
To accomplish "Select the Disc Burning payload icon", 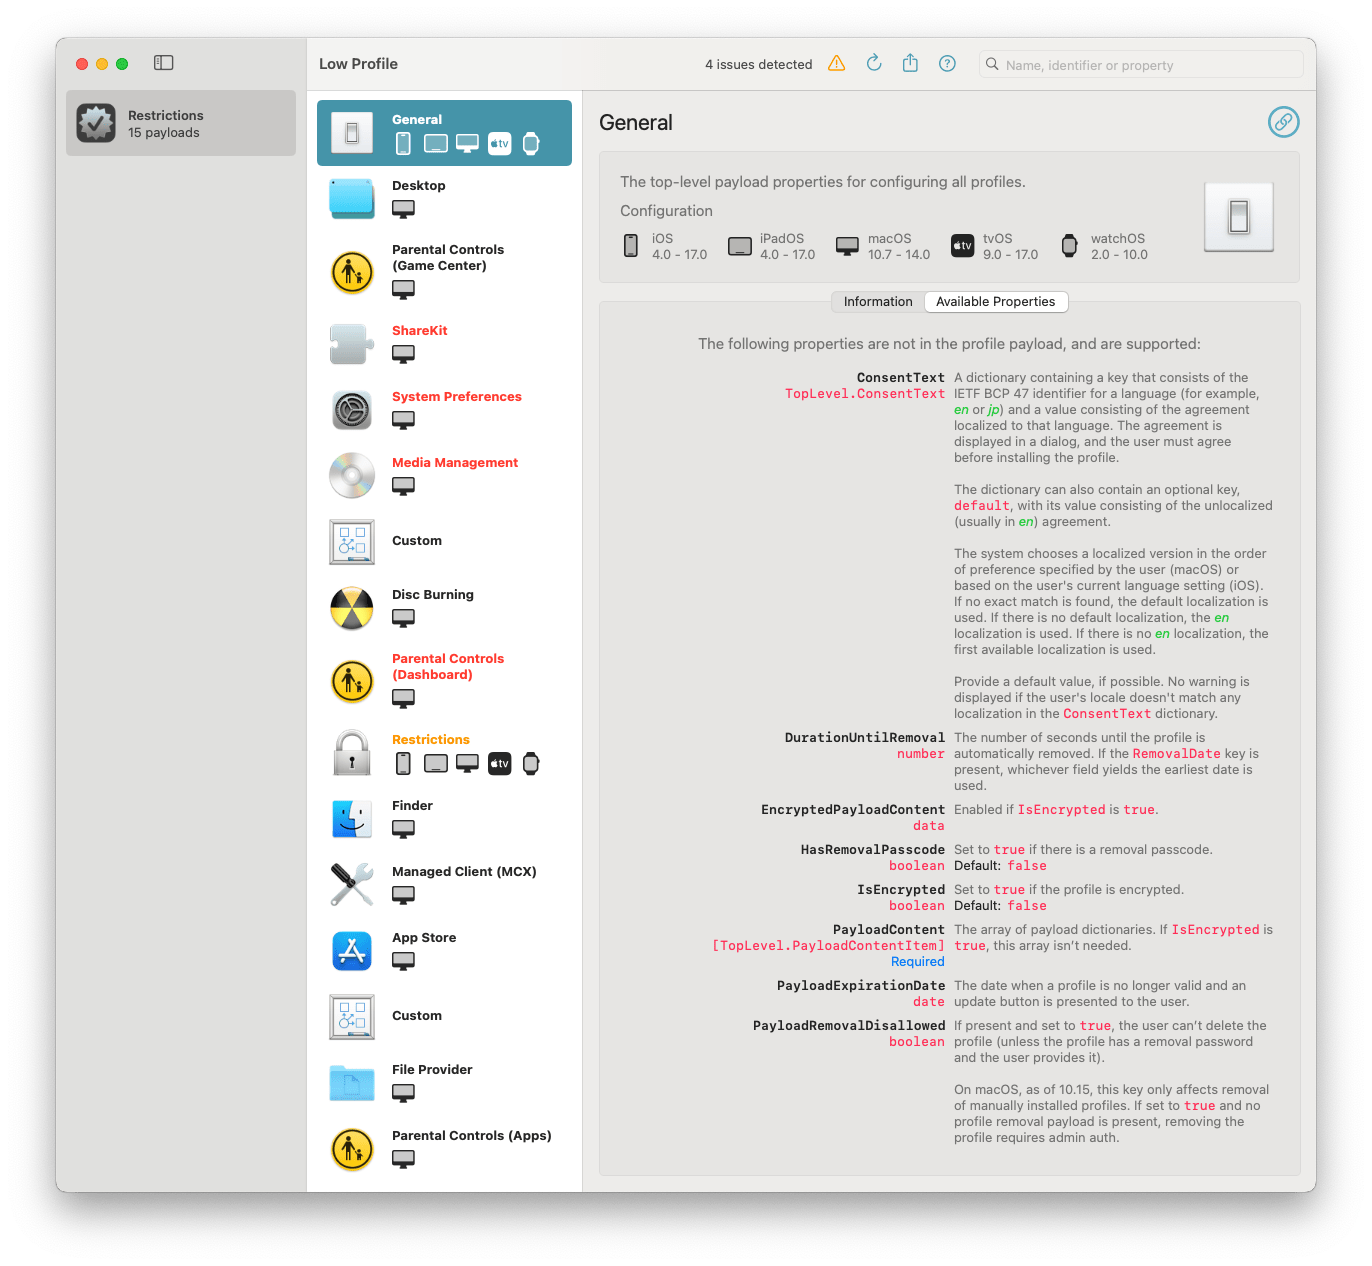I will click(x=351, y=608).
